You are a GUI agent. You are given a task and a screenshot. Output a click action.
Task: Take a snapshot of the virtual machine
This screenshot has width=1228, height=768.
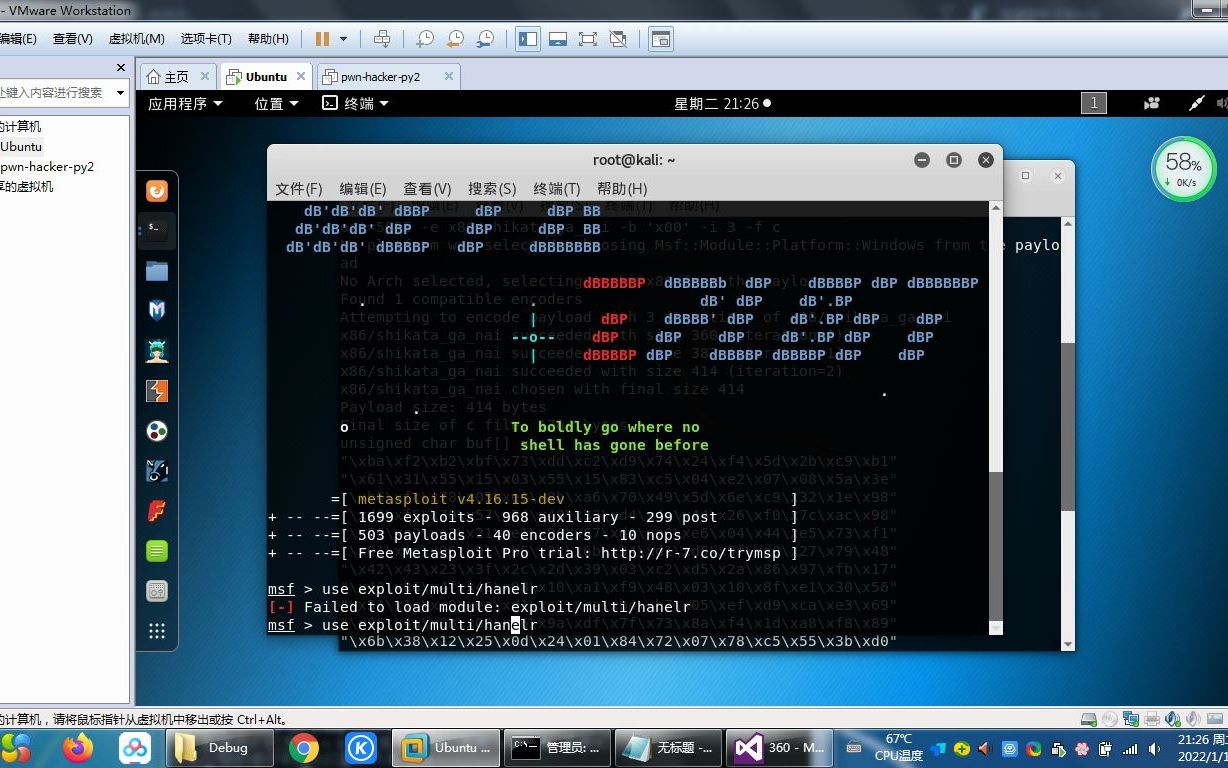tap(424, 38)
